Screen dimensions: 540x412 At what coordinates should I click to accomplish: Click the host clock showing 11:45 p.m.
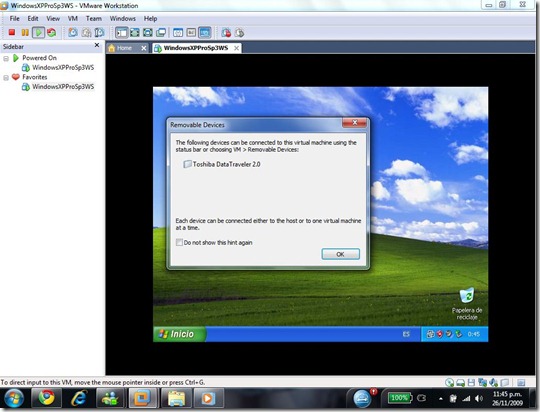(x=507, y=399)
